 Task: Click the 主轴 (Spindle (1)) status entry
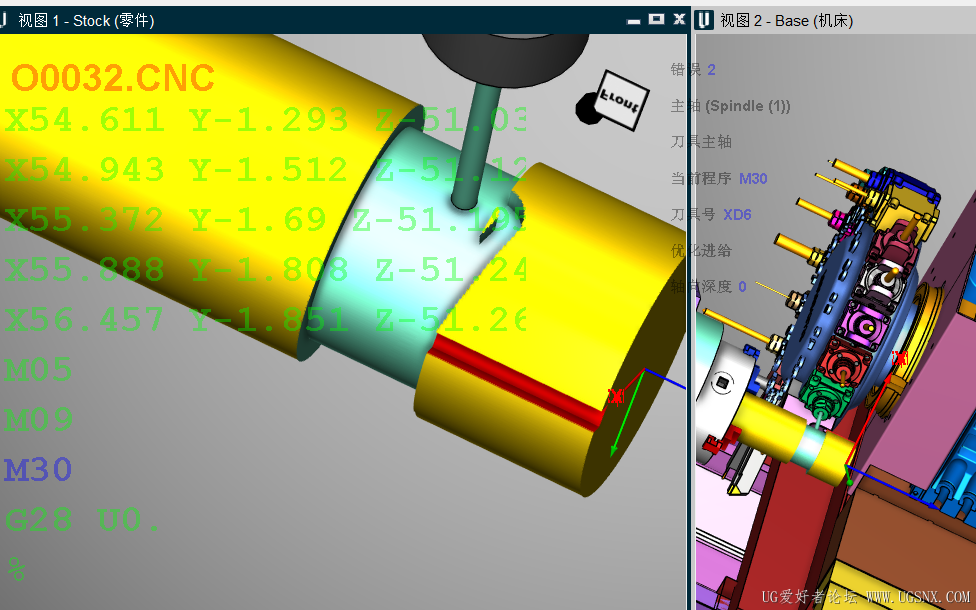tap(730, 106)
